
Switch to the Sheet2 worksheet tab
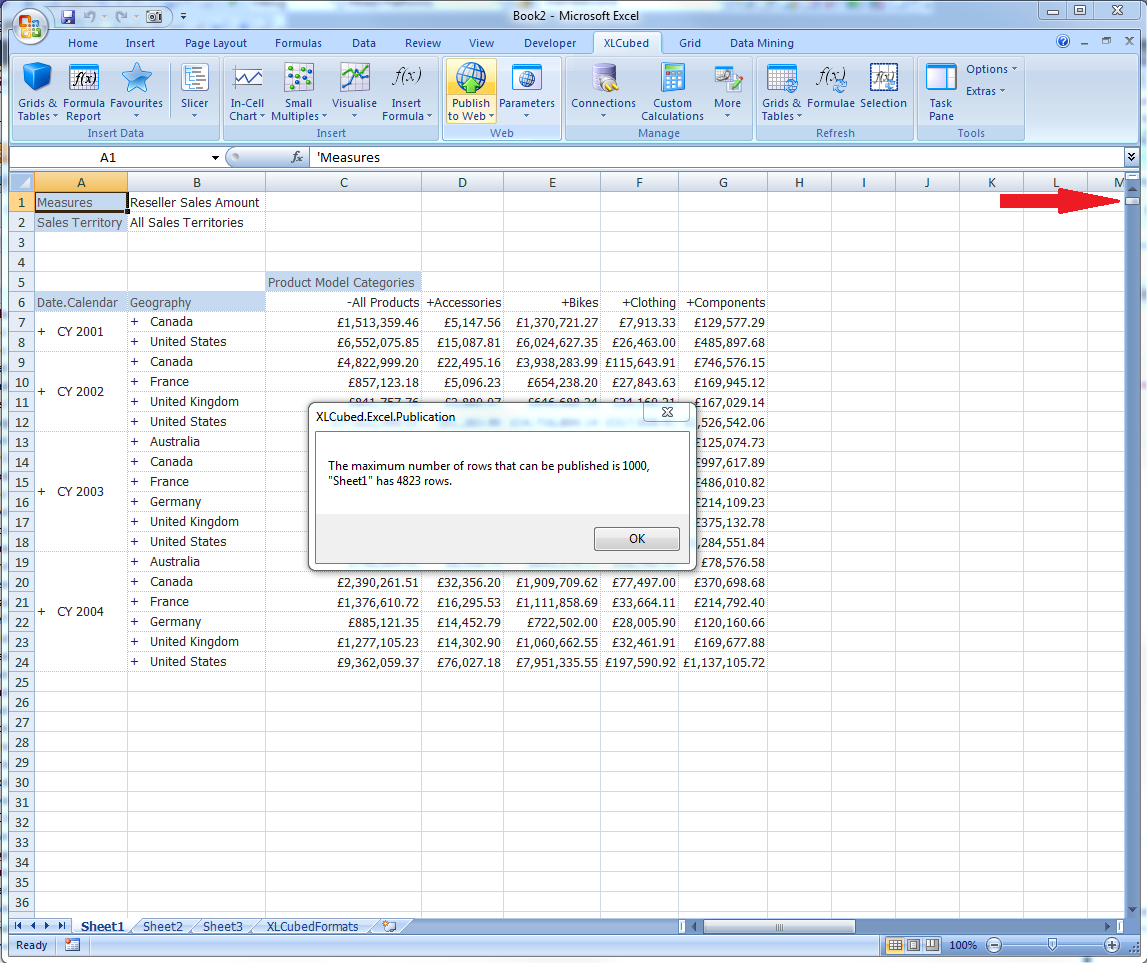click(162, 926)
